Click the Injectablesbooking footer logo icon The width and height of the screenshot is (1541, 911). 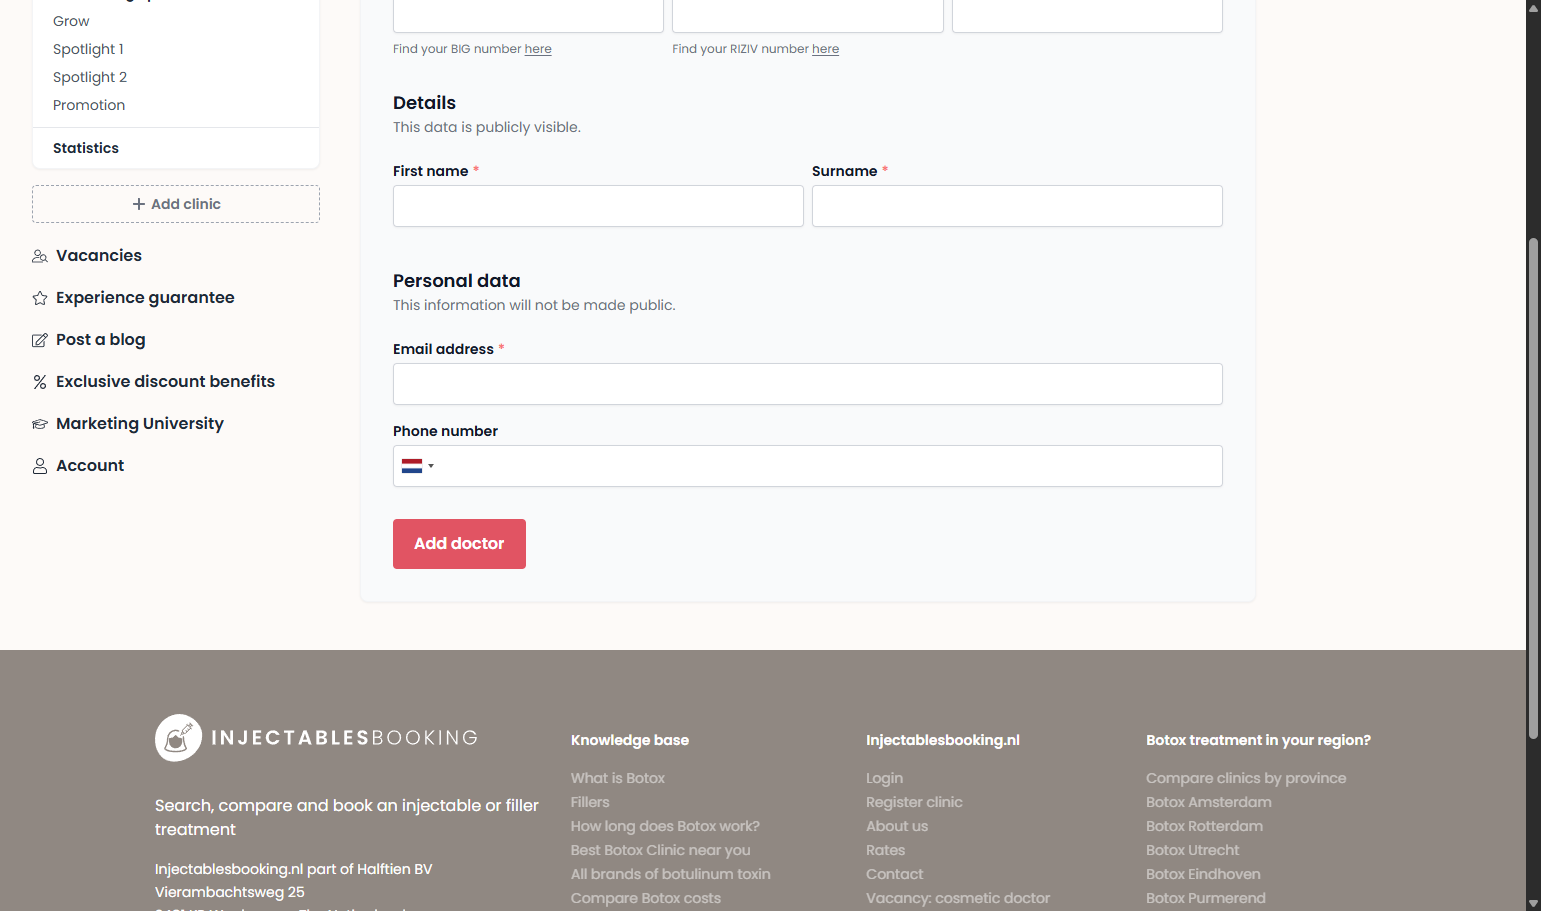(x=179, y=738)
